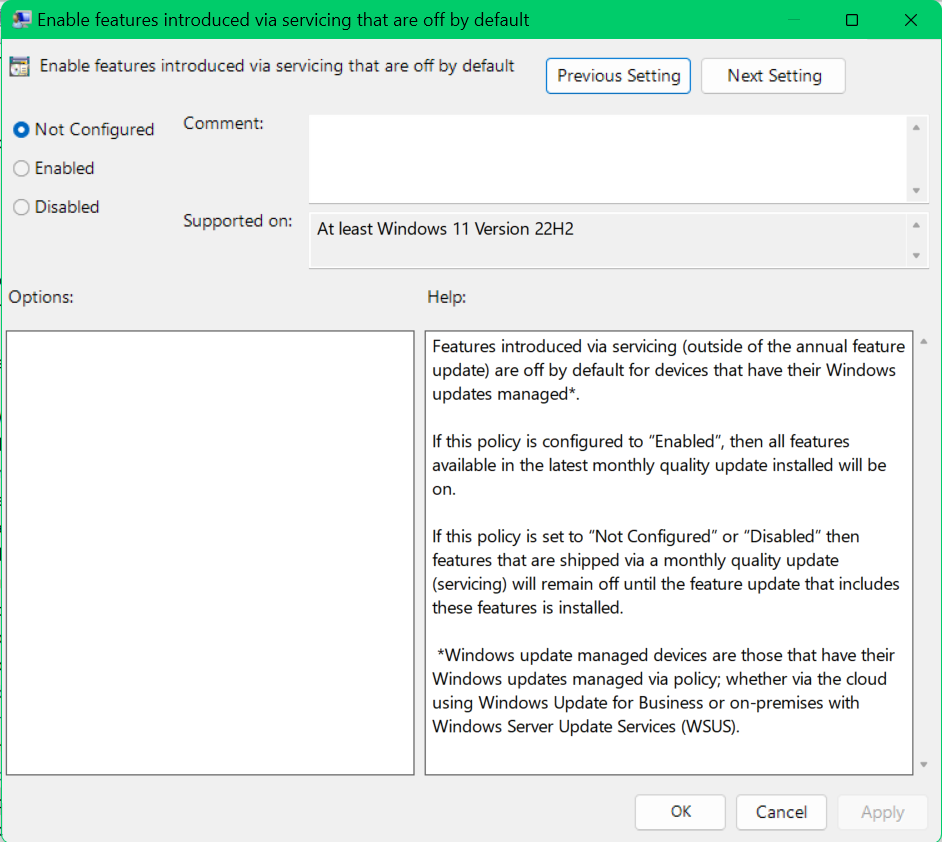942x842 pixels.
Task: Choose the Enabled radio option
Action: click(x=21, y=169)
